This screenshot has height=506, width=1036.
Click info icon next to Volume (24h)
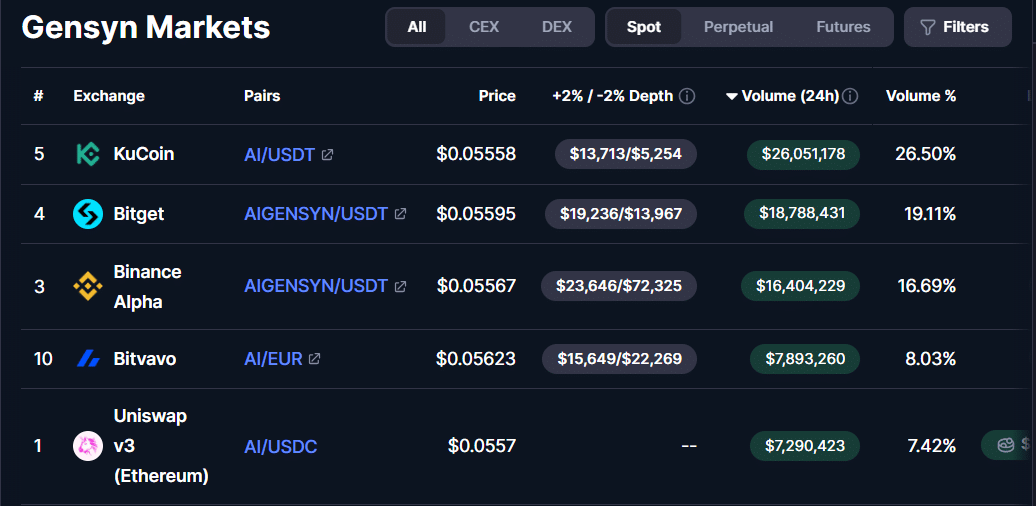click(850, 96)
